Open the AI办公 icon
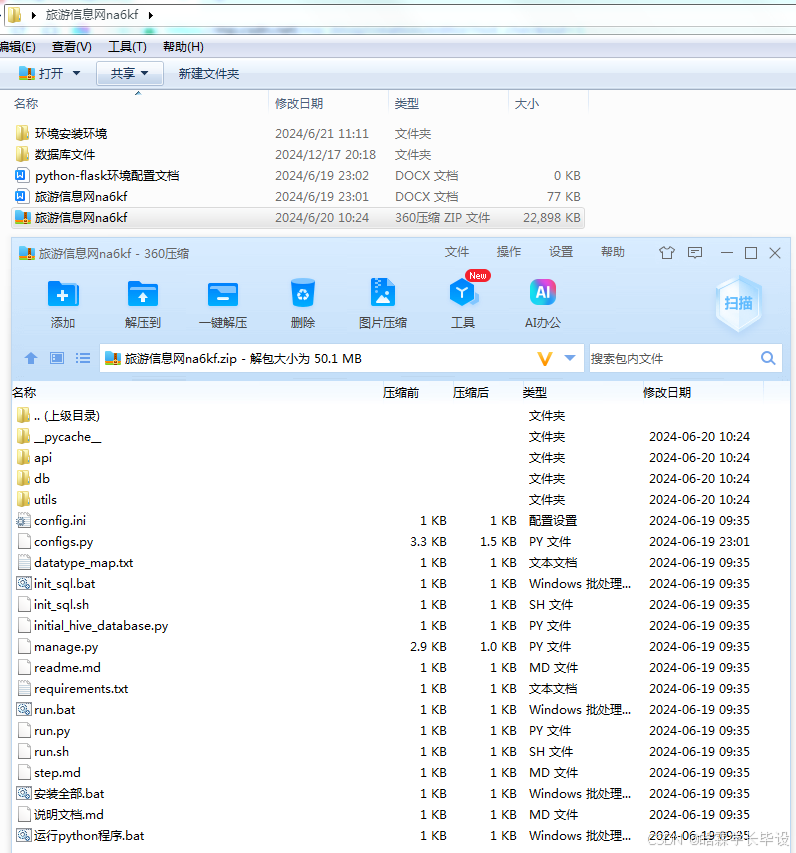This screenshot has height=853, width=796. tap(542, 293)
